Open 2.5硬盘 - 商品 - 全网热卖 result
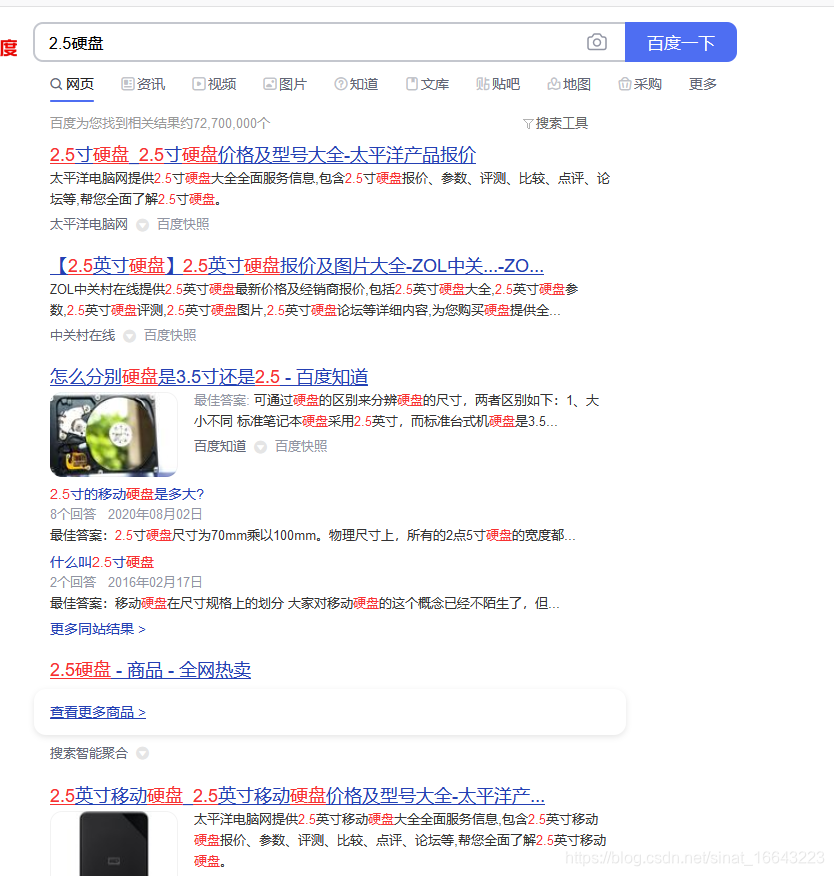 150,670
